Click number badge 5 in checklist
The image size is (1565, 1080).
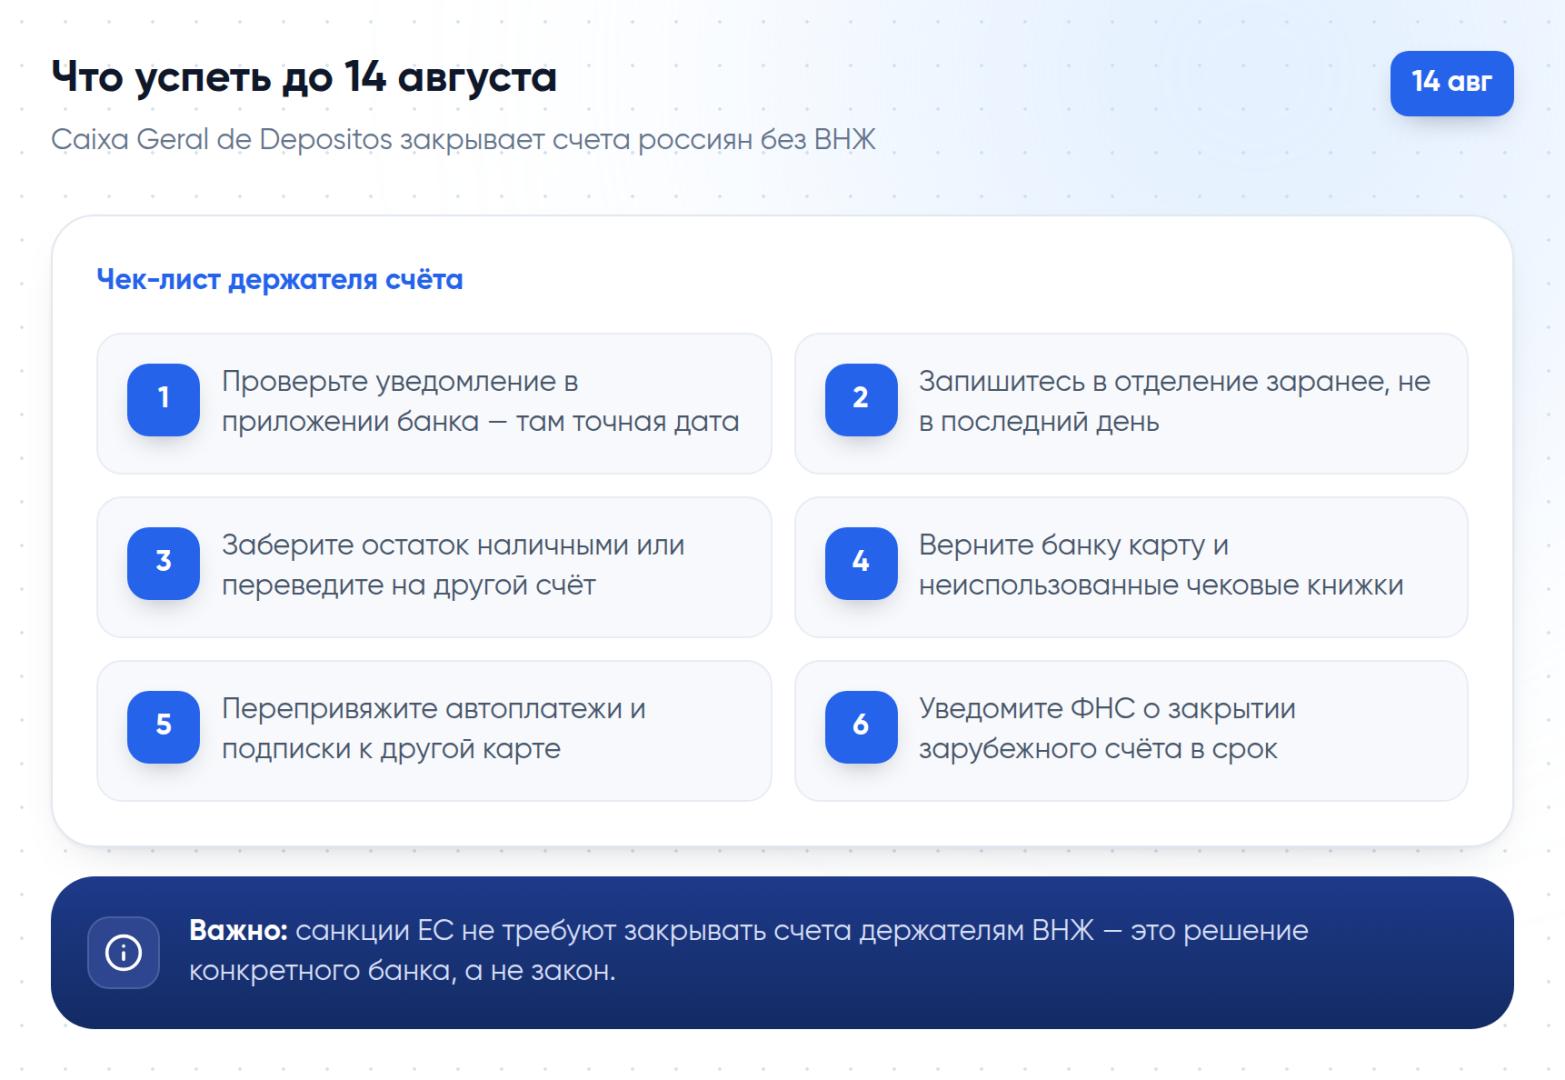(x=163, y=726)
